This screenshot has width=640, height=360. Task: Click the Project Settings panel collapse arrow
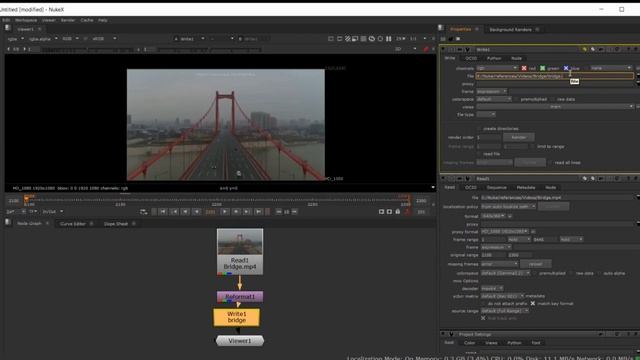coord(443,334)
